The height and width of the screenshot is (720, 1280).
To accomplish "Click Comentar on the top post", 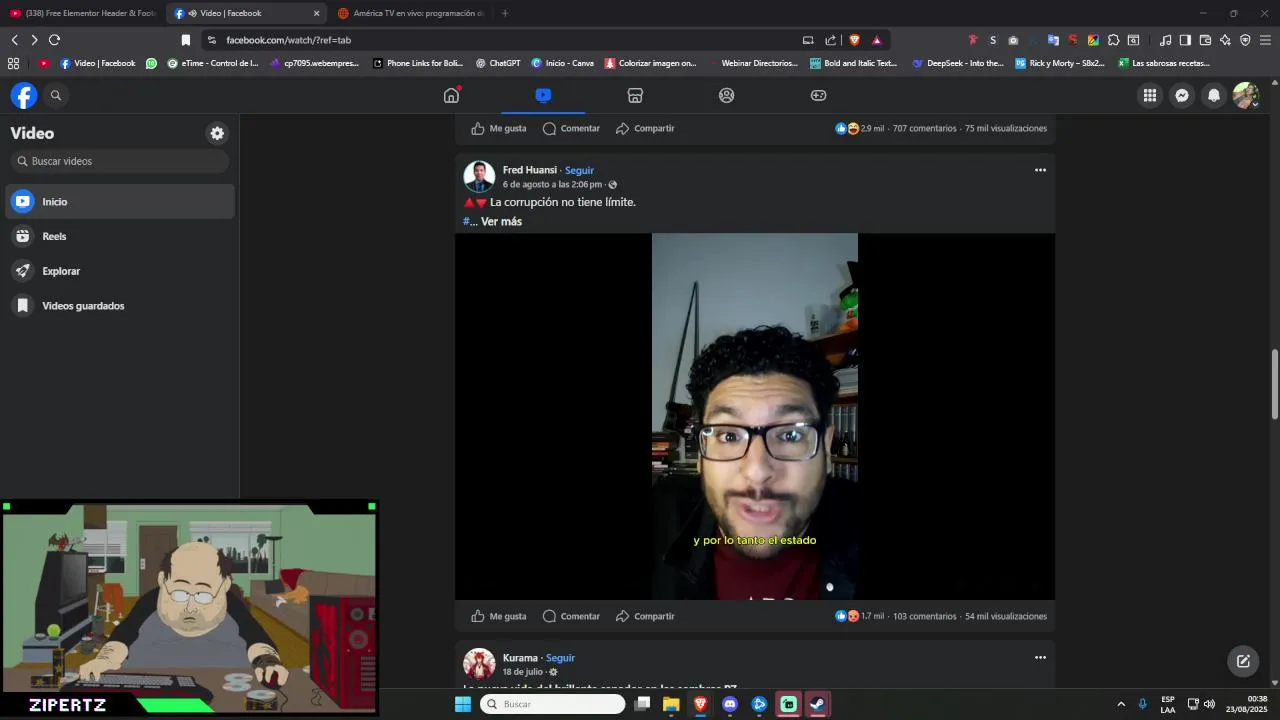I will coord(571,128).
